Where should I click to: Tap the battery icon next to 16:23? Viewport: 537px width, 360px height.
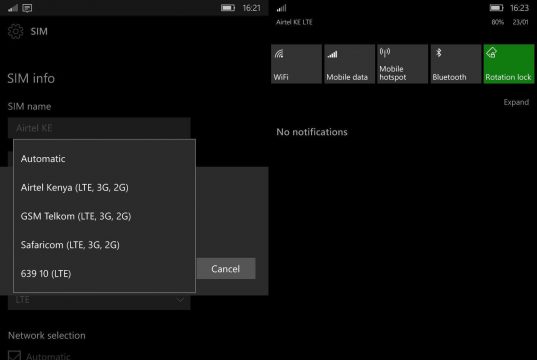tap(496, 8)
